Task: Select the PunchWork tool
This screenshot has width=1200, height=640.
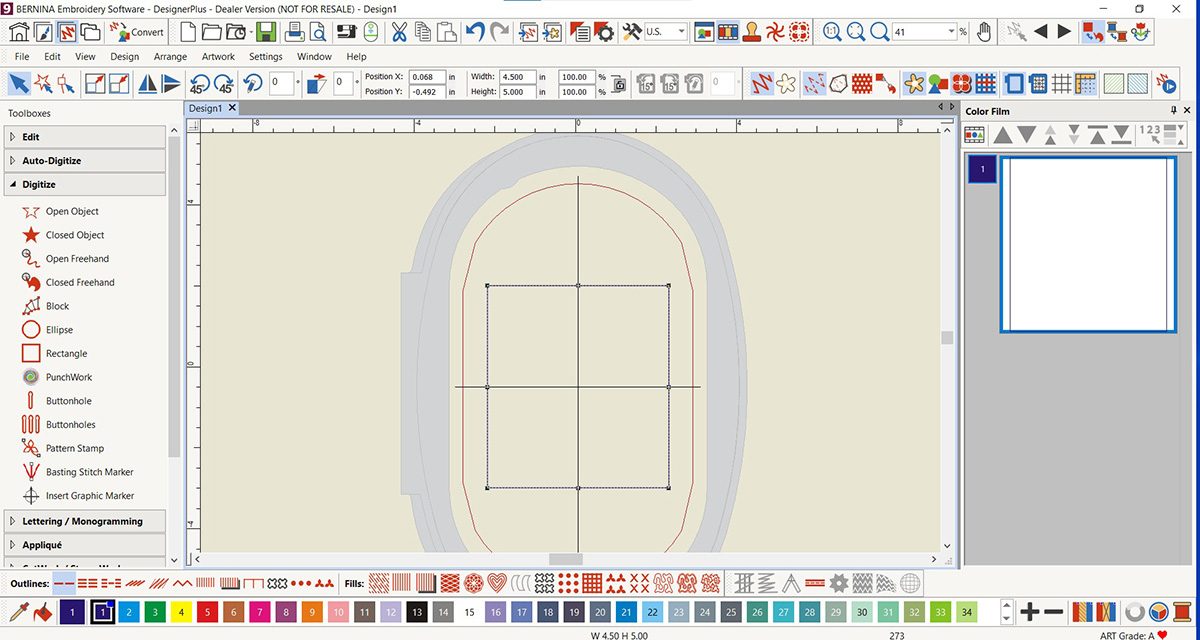Action: pos(56,377)
